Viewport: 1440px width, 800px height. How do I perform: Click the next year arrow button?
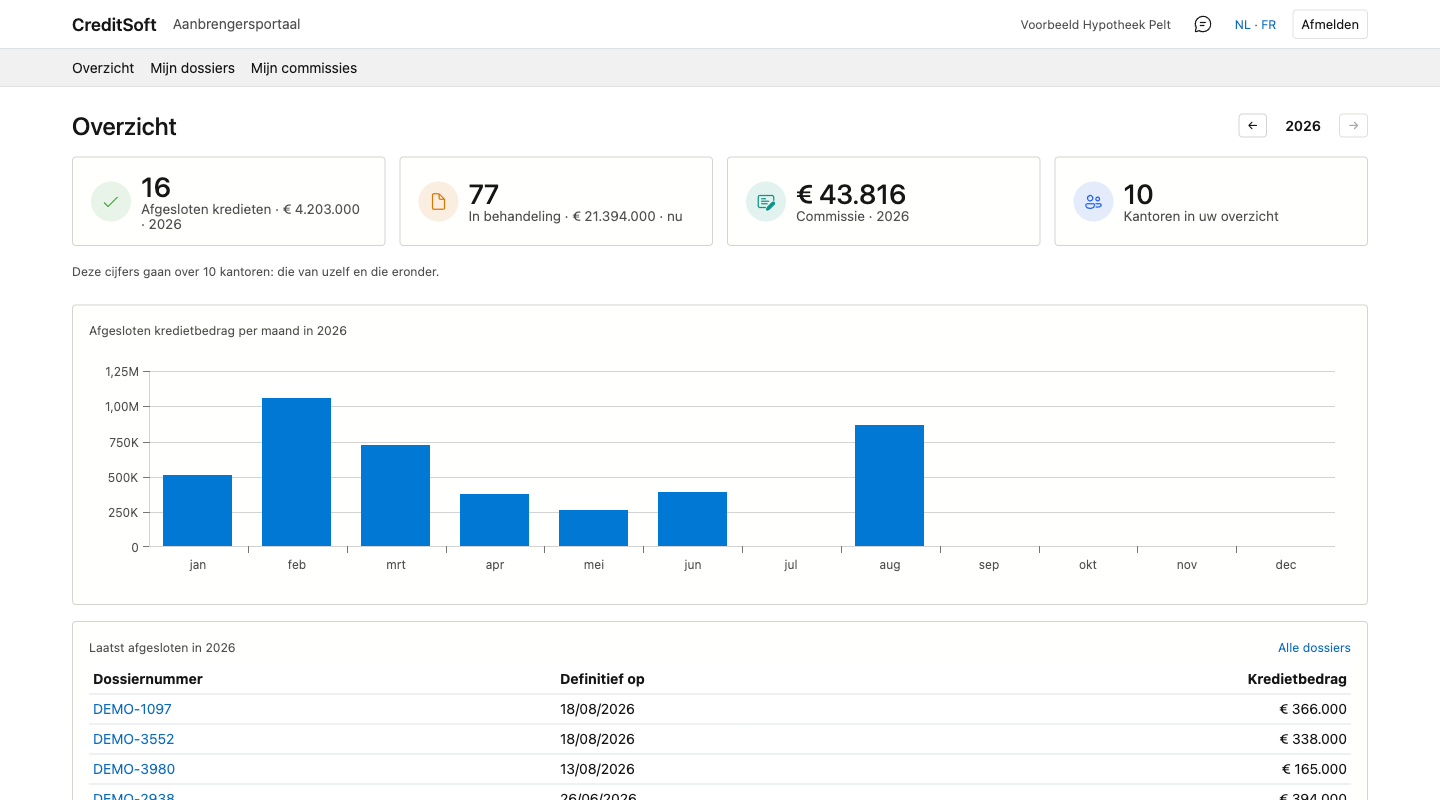[x=1353, y=126]
